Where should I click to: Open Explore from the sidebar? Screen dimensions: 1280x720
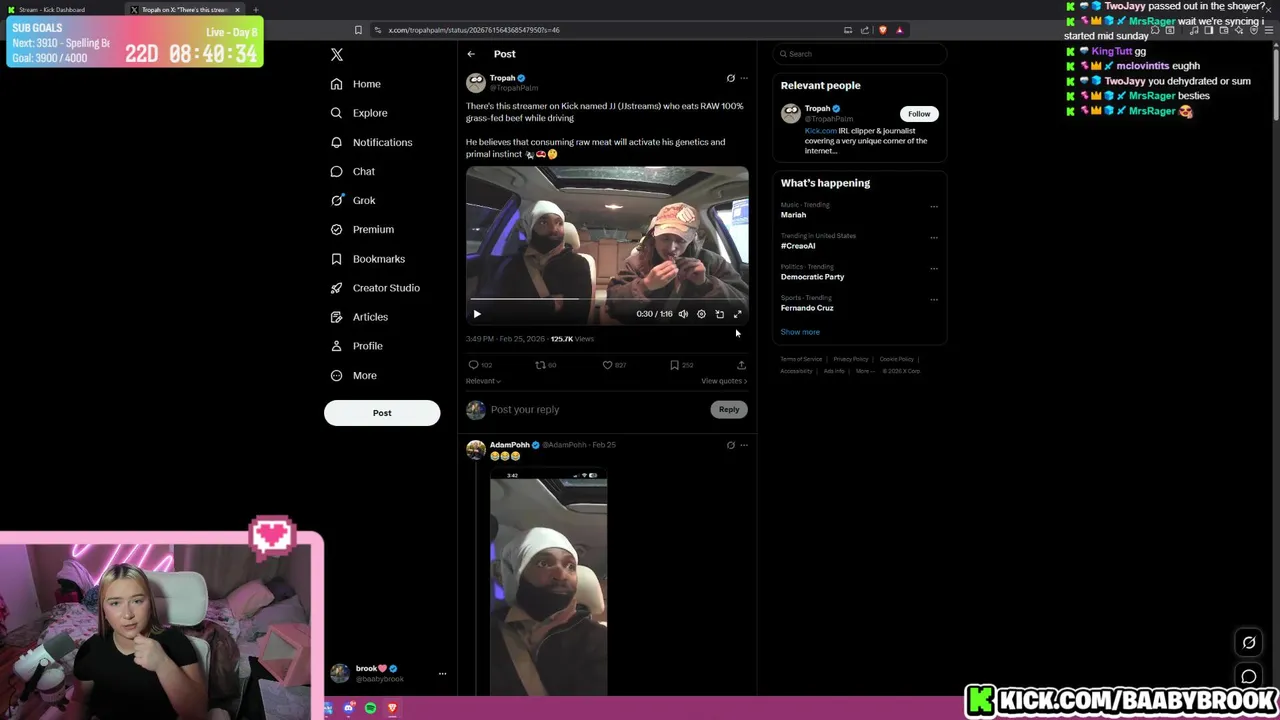pyautogui.click(x=359, y=113)
